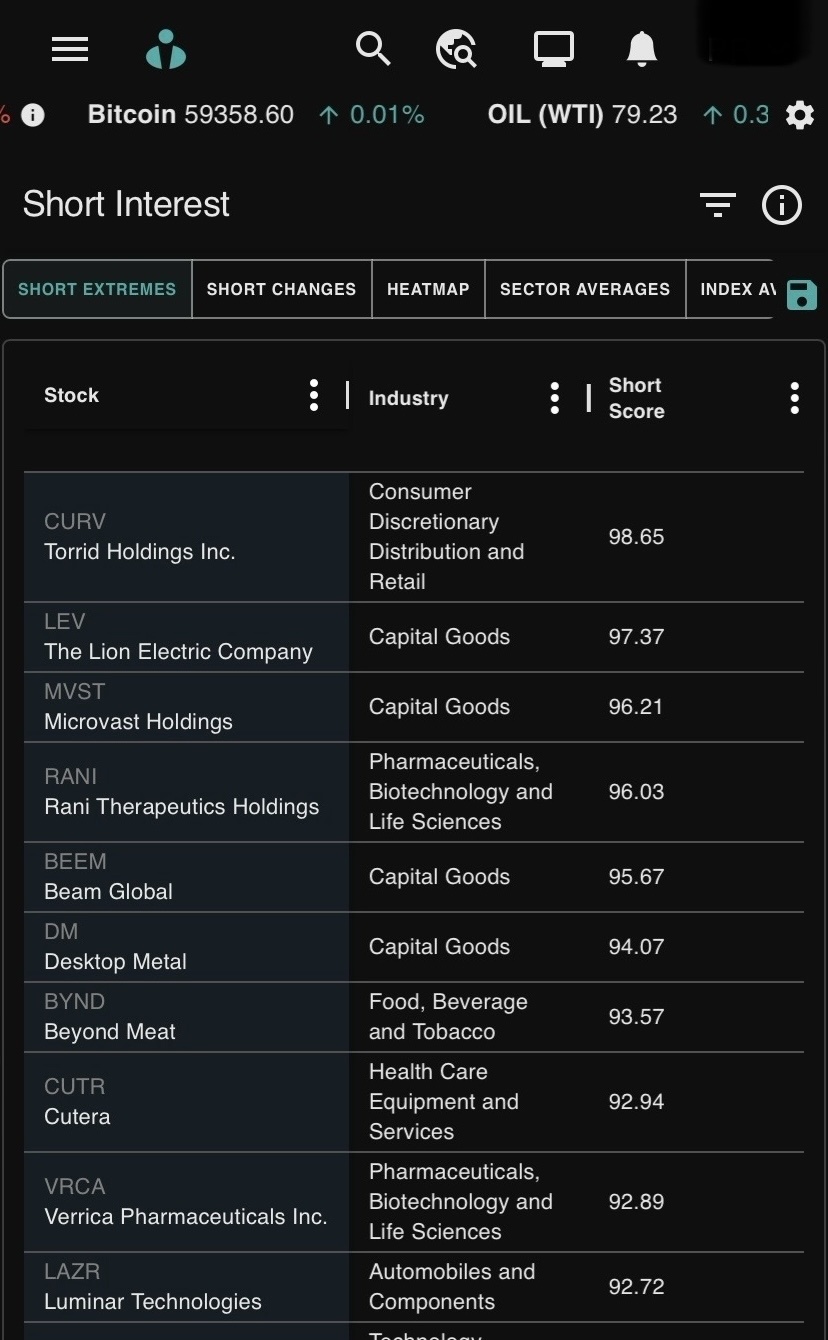This screenshot has width=828, height=1340.
Task: Sort by the Industry column header
Action: point(409,398)
